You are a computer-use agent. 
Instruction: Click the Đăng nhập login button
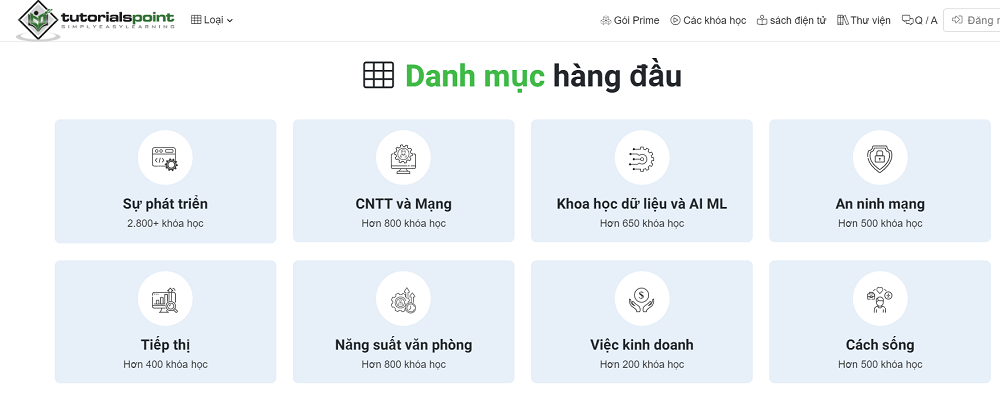click(971, 20)
